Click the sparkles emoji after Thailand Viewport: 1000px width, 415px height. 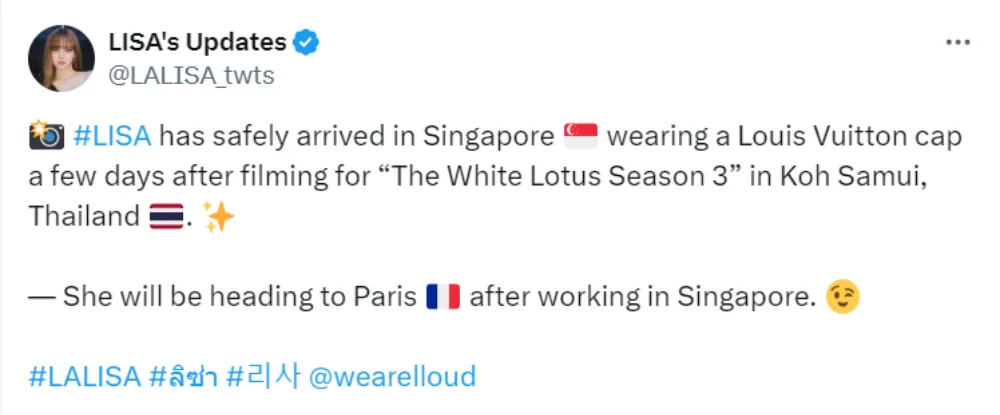coord(218,217)
